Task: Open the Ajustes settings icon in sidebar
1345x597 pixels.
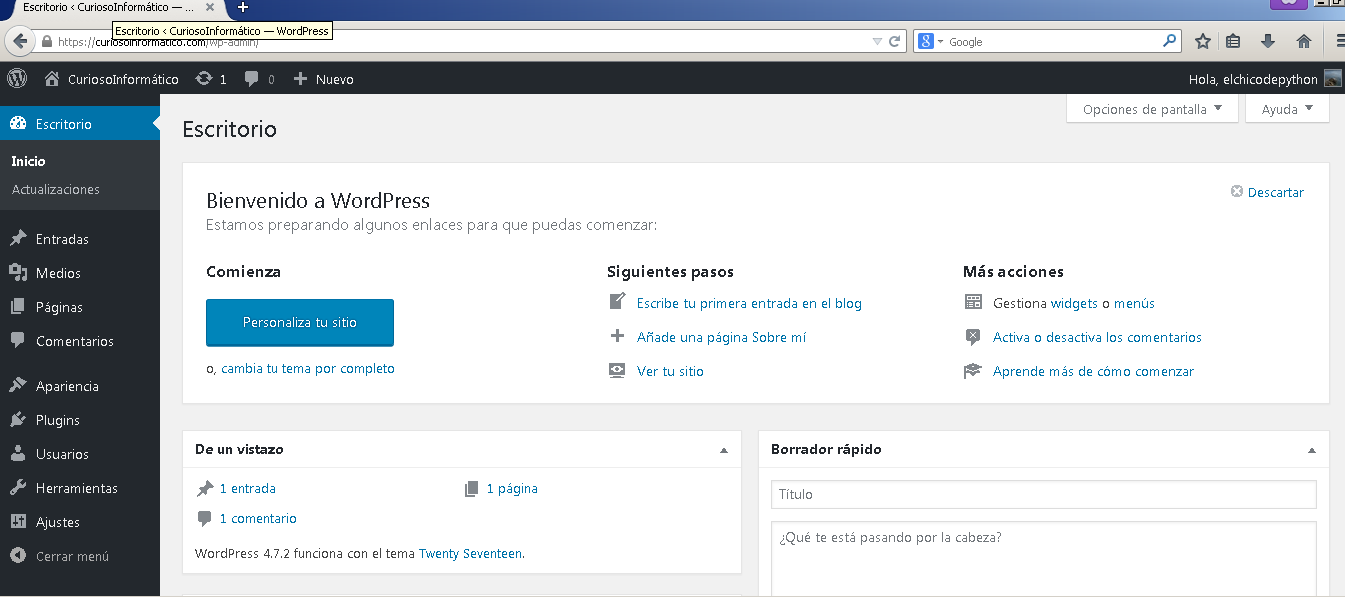Action: [x=17, y=522]
